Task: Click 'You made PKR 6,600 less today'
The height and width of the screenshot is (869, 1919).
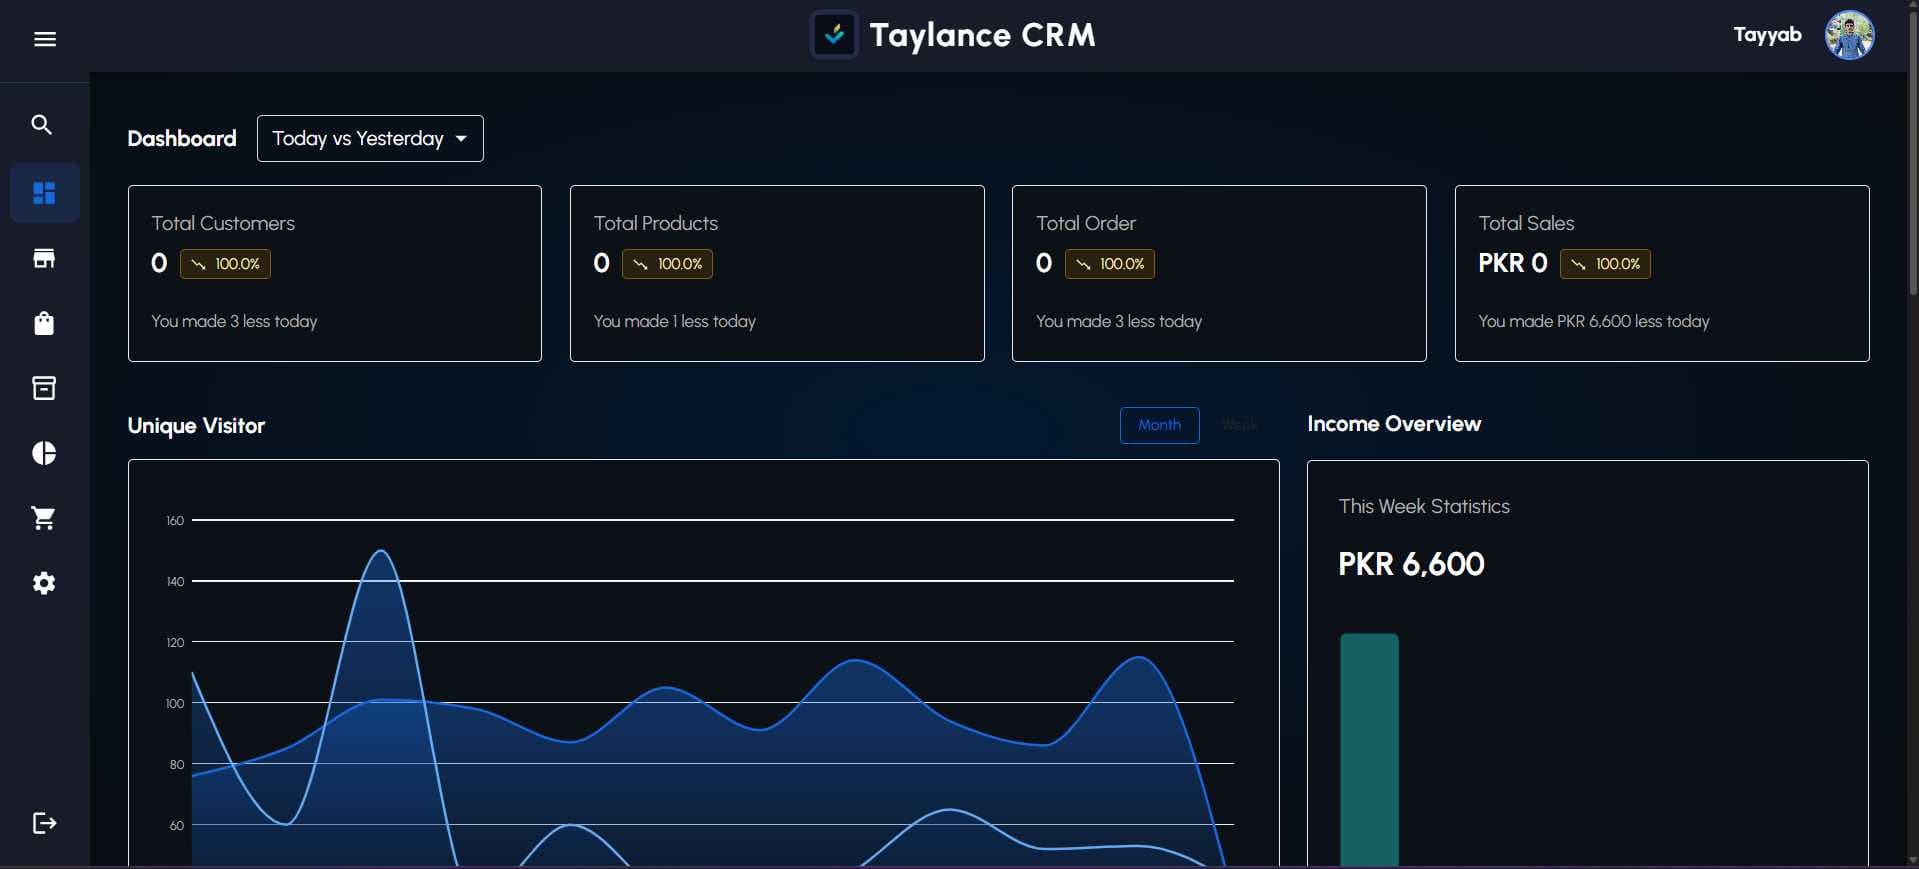Action: [x=1594, y=321]
